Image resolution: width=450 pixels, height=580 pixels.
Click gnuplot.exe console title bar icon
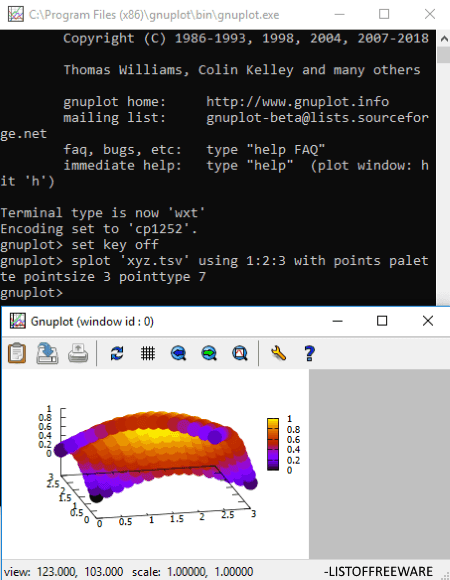pos(16,14)
